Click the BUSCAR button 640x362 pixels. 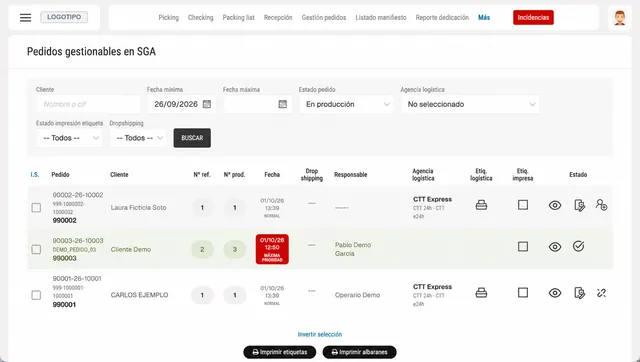[192, 138]
